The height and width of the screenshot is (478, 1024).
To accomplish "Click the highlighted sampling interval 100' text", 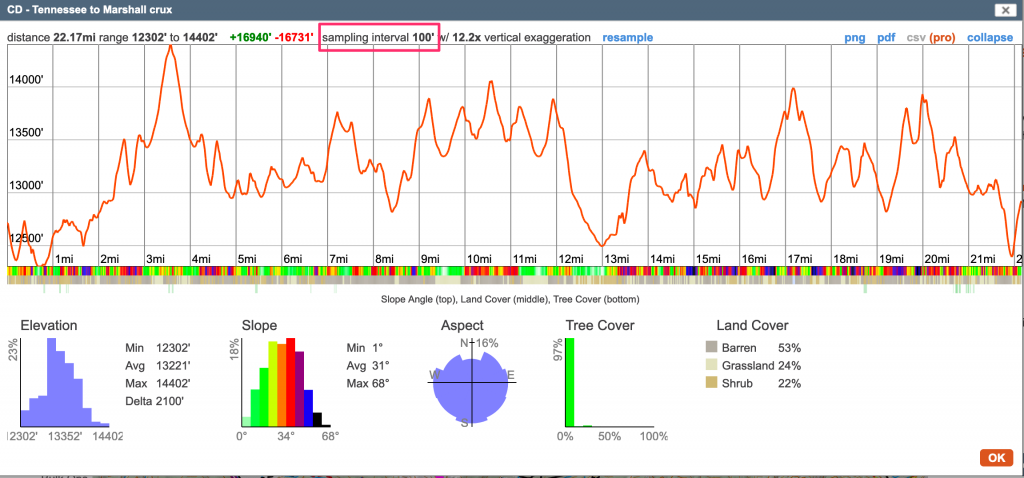I will click(x=379, y=38).
